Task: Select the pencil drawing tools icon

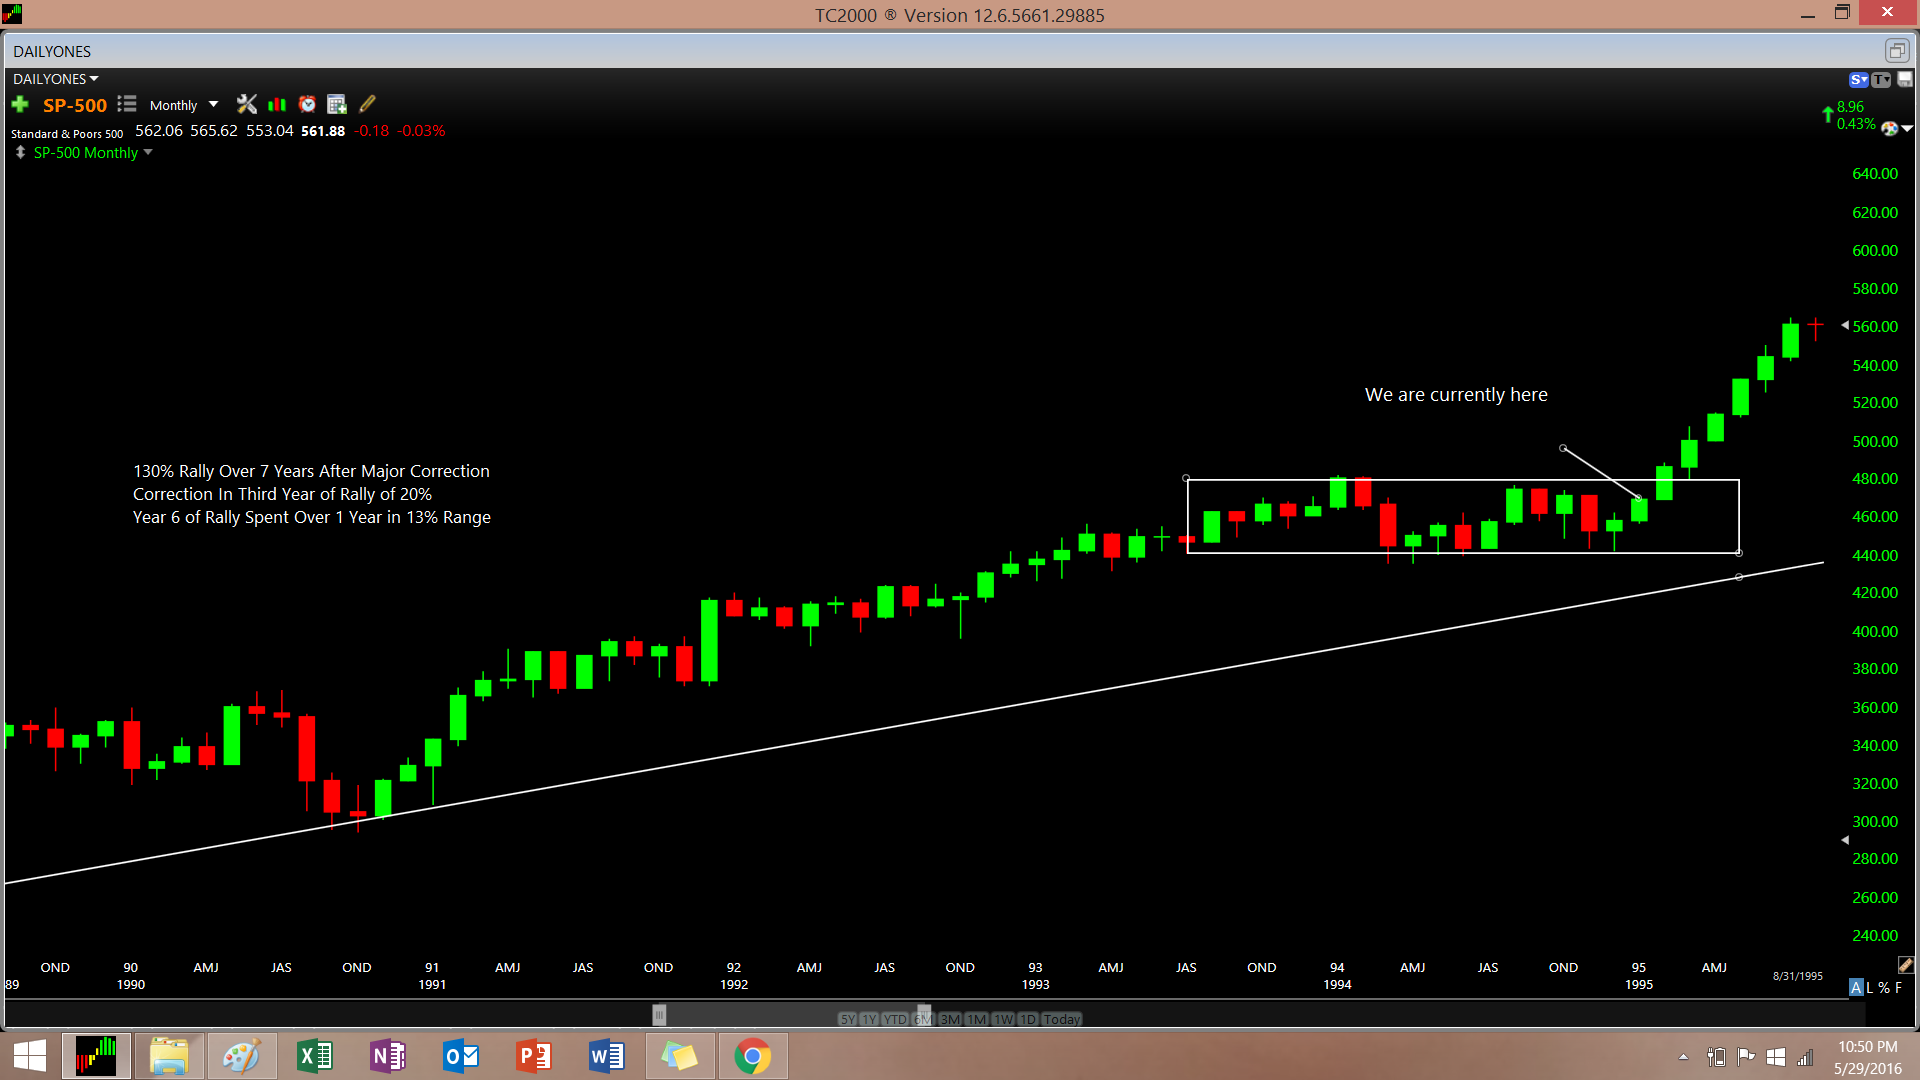Action: coord(367,104)
